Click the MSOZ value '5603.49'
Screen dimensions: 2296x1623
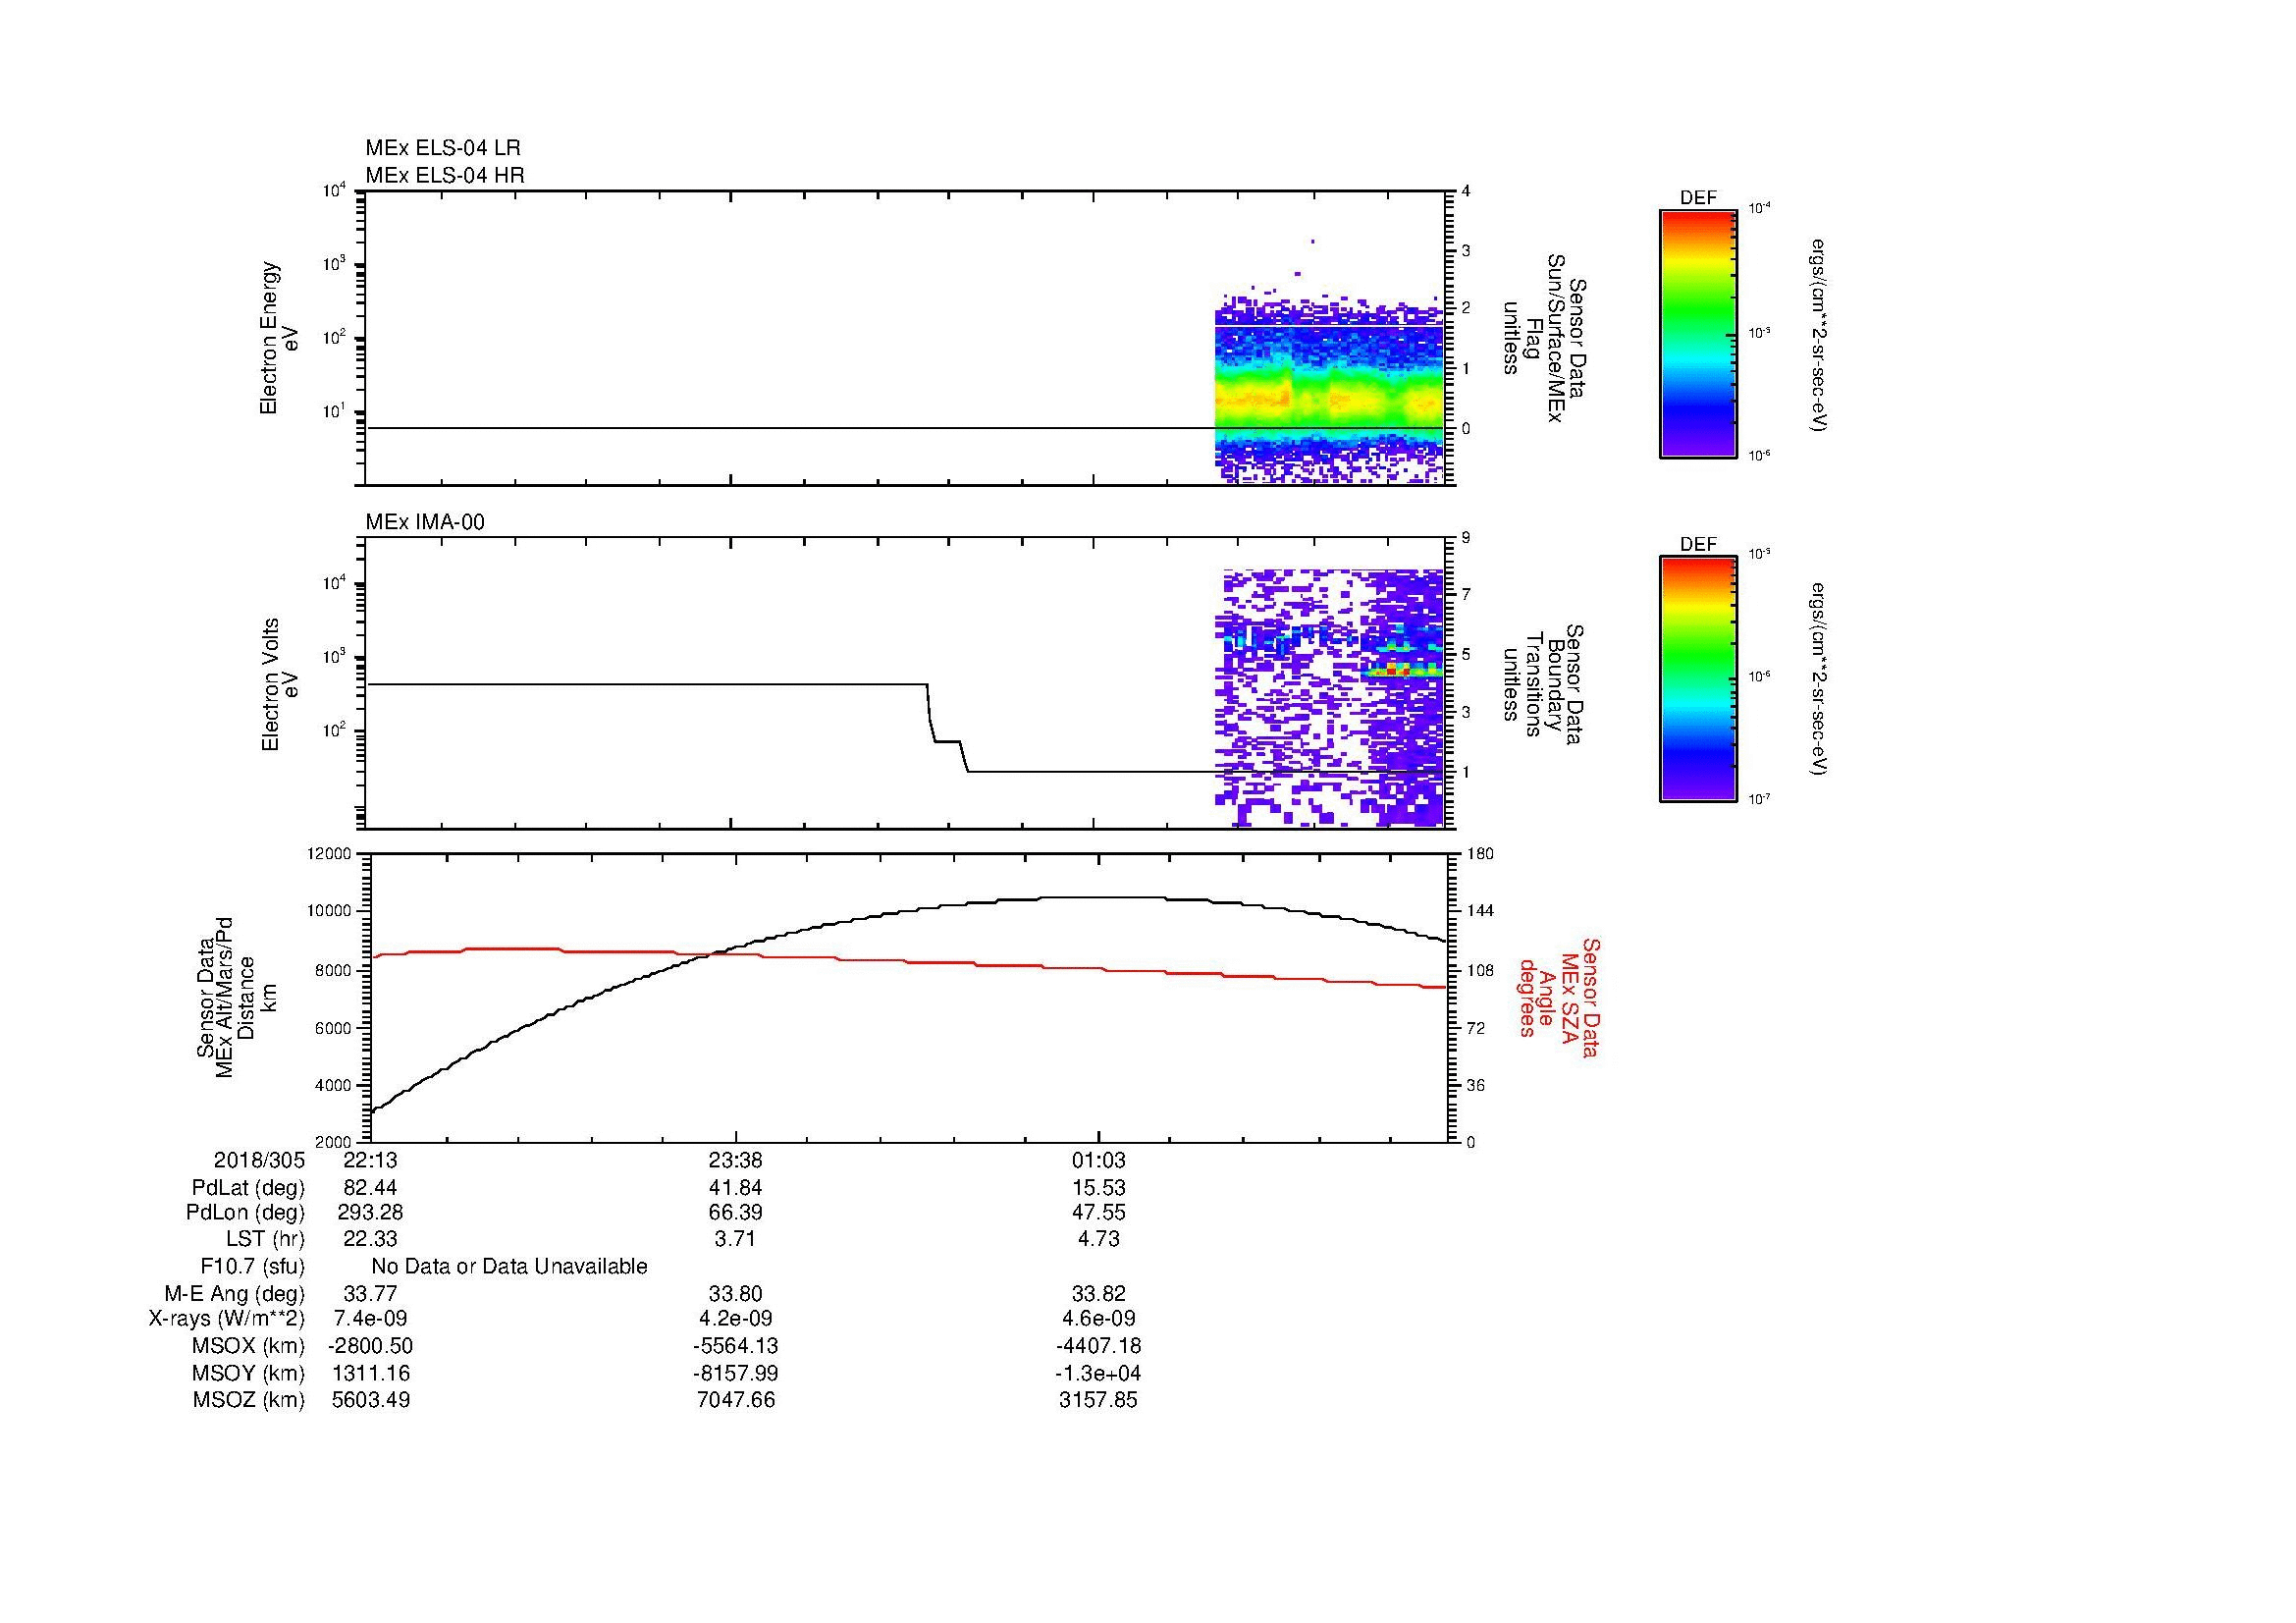click(x=371, y=1401)
